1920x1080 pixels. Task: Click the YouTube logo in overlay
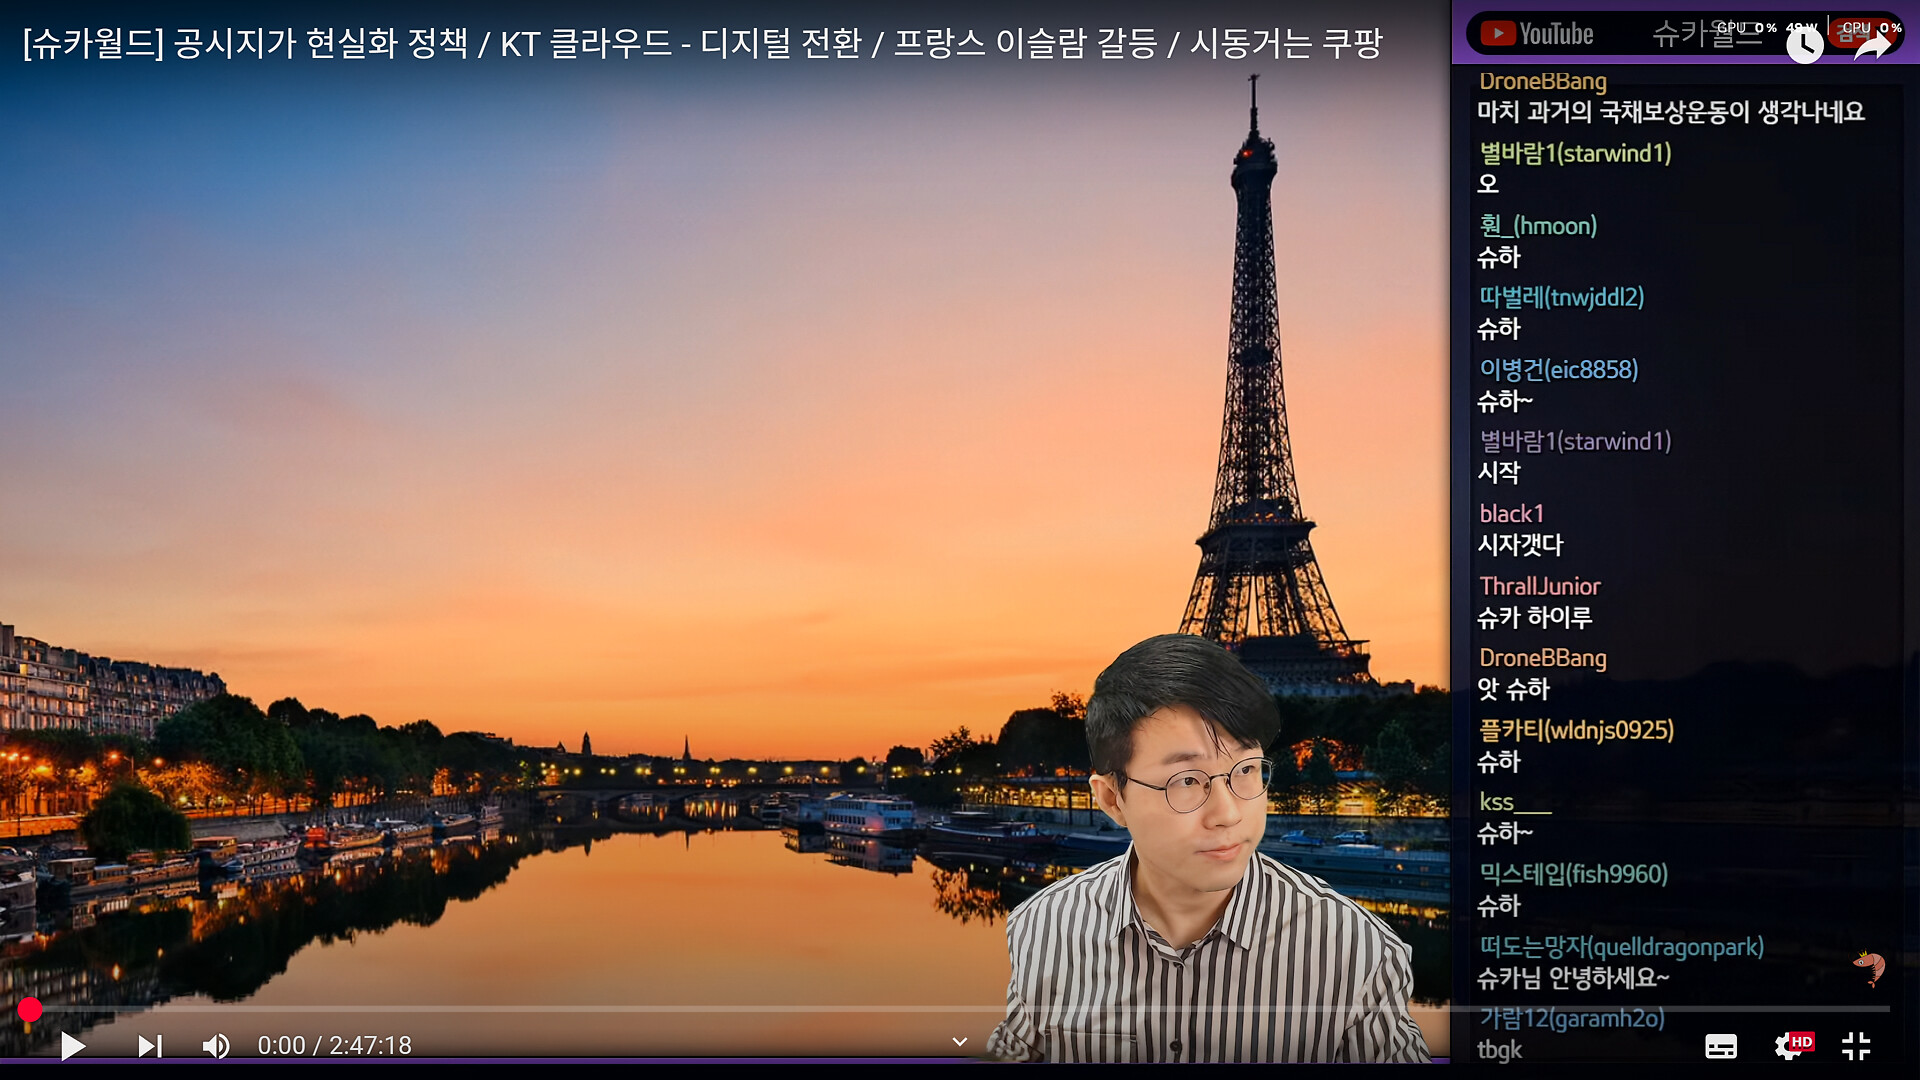click(1537, 34)
